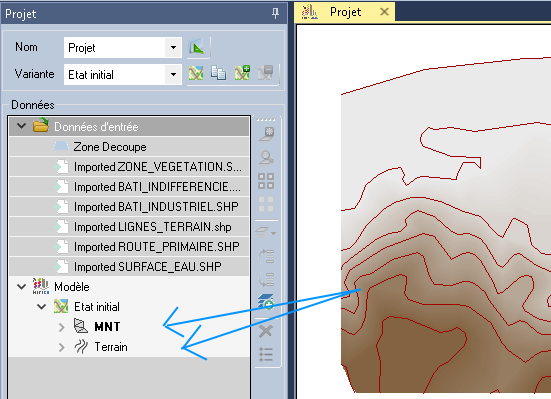
Task: Click the greyed delete variant icon
Action: [x=265, y=73]
